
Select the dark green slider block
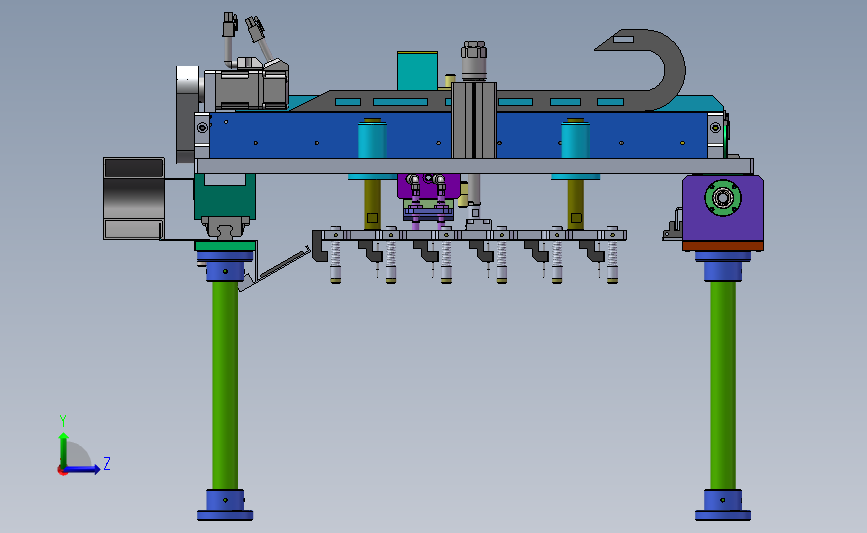224,196
